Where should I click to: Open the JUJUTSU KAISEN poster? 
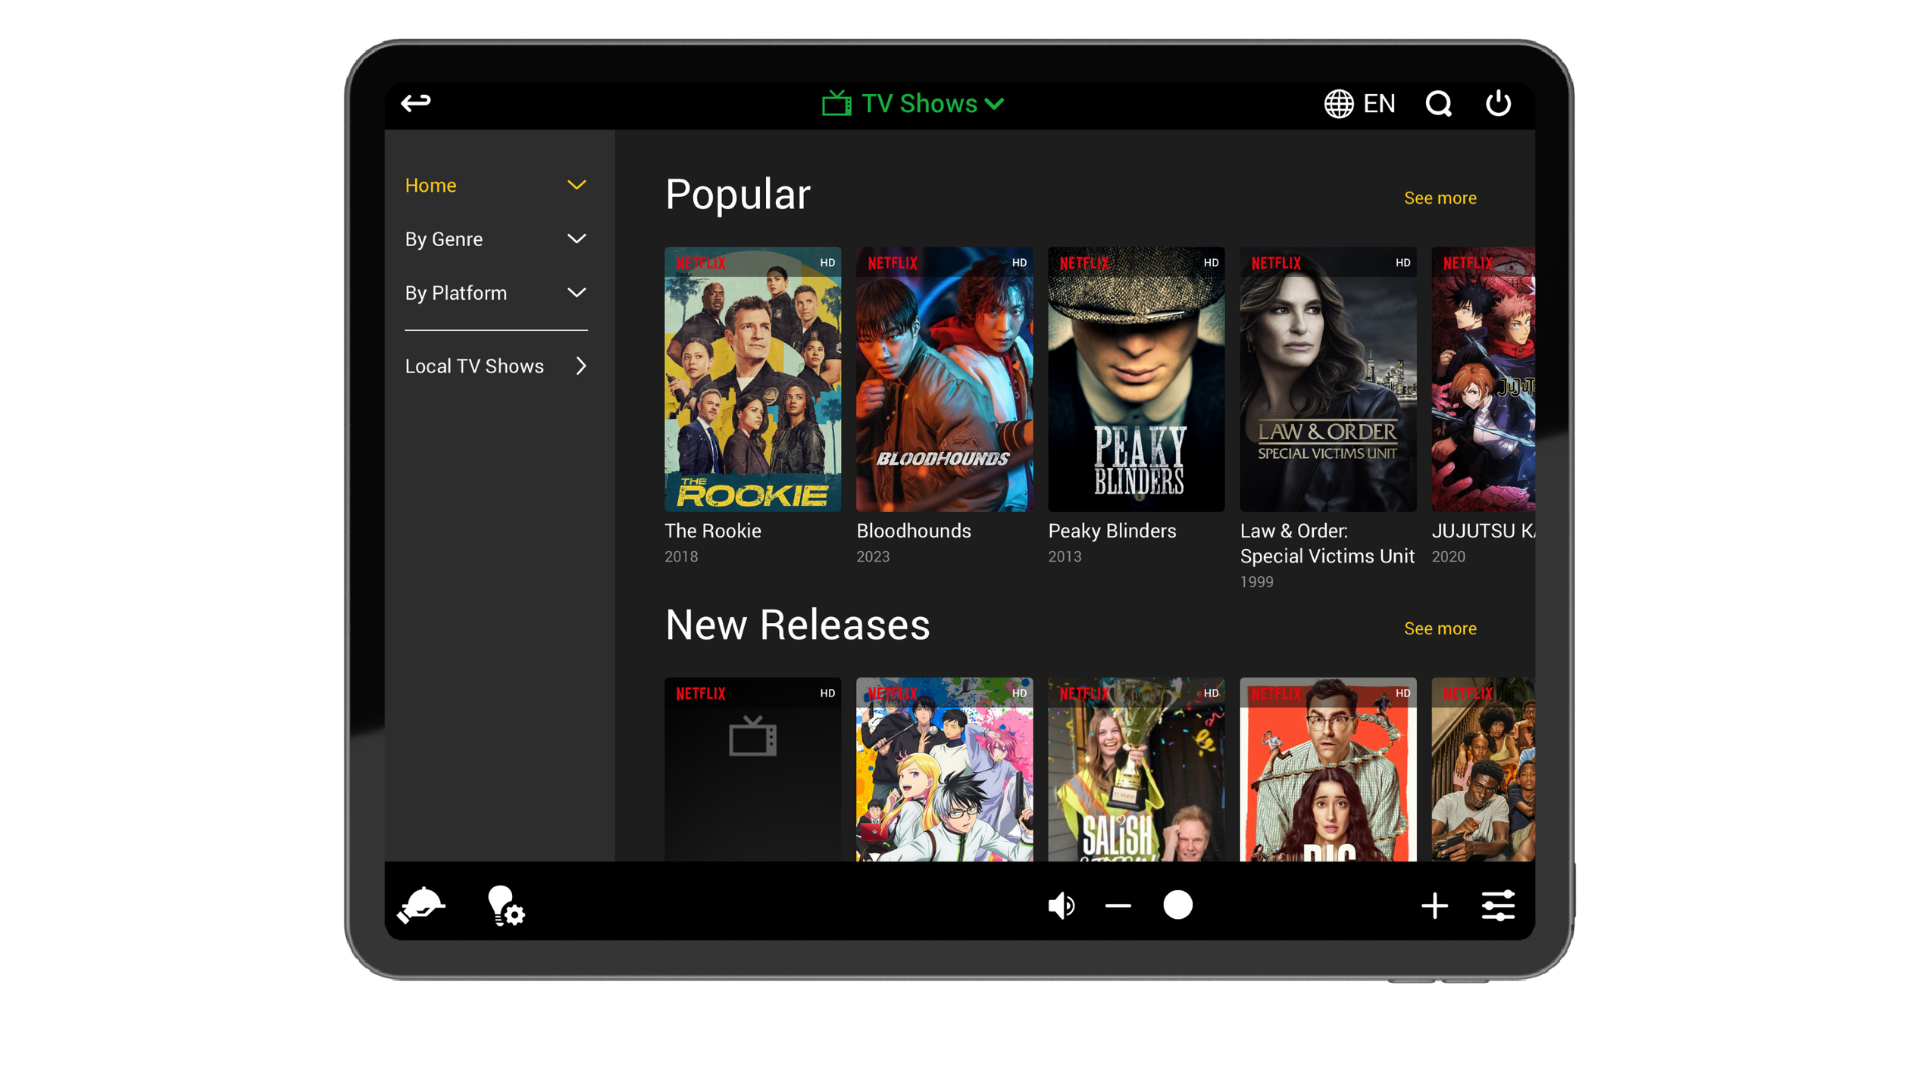pyautogui.click(x=1483, y=379)
